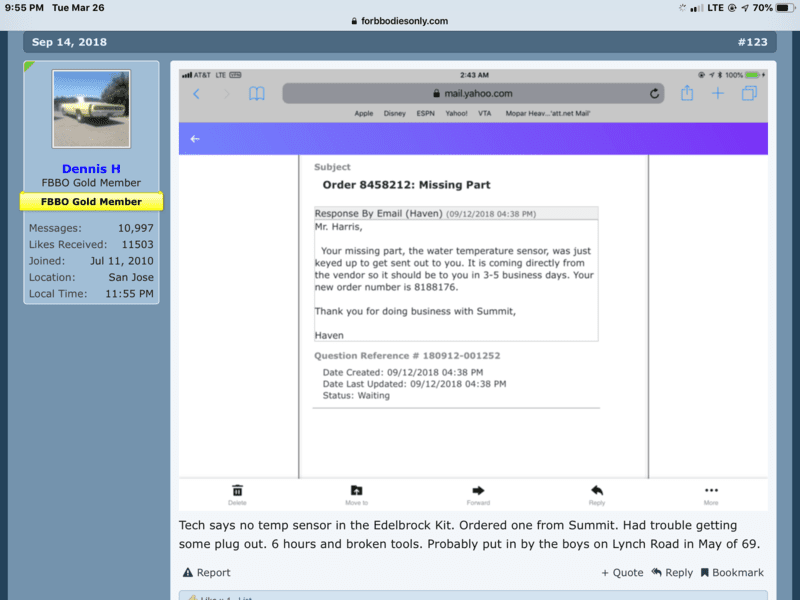Click the 'Joined: Jul 11, 2010' line
Viewport: 800px width, 600px height.
pos(91,261)
